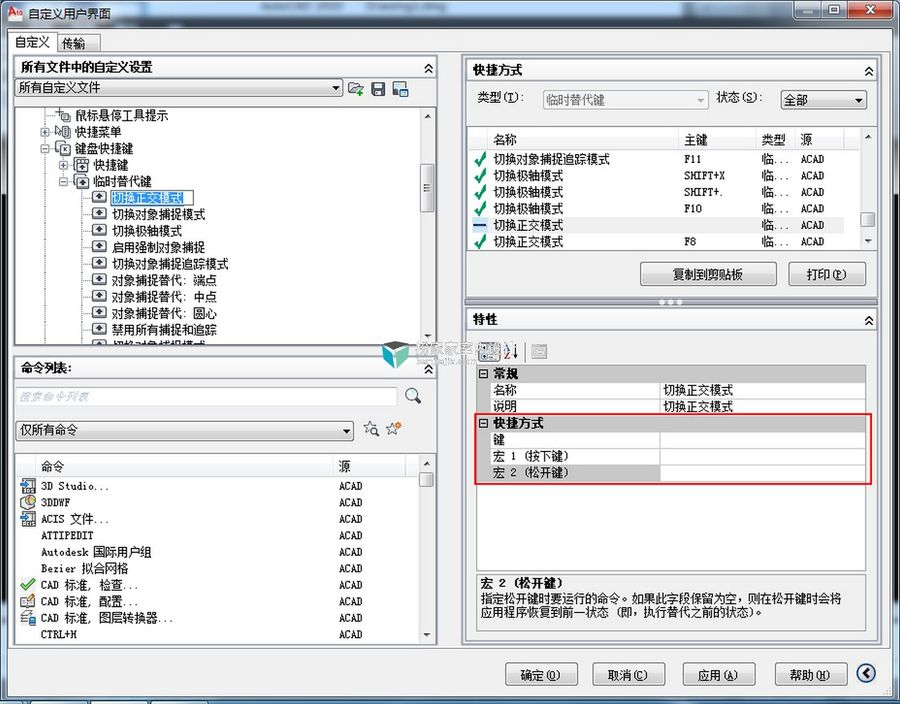The image size is (900, 704).
Task: Select the 自定义 tab
Action: (x=31, y=42)
